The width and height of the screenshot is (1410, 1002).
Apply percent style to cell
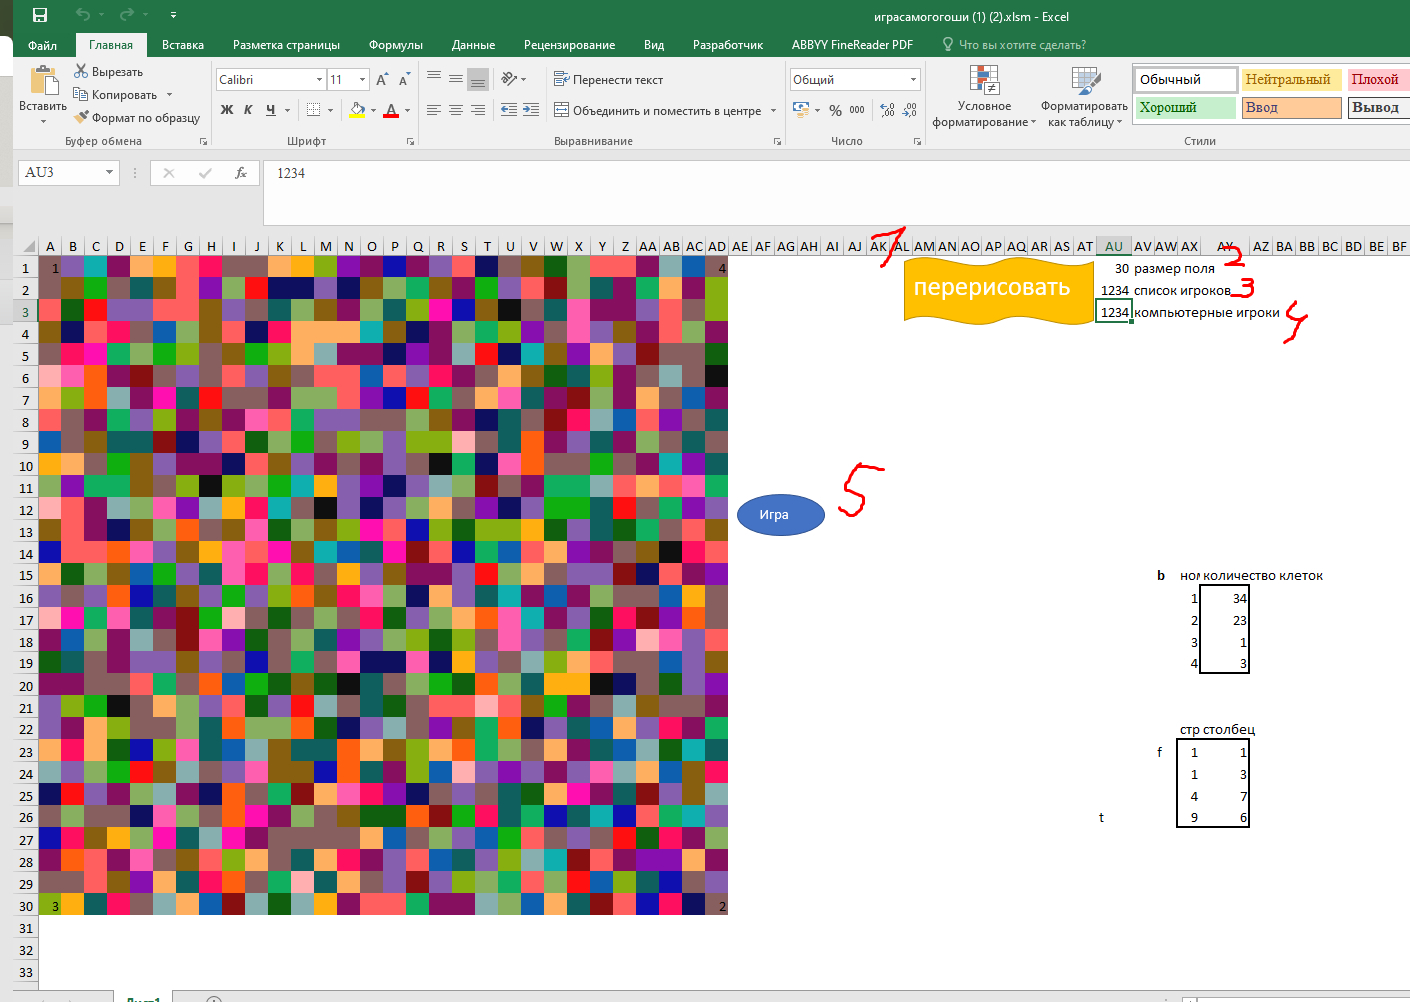835,110
